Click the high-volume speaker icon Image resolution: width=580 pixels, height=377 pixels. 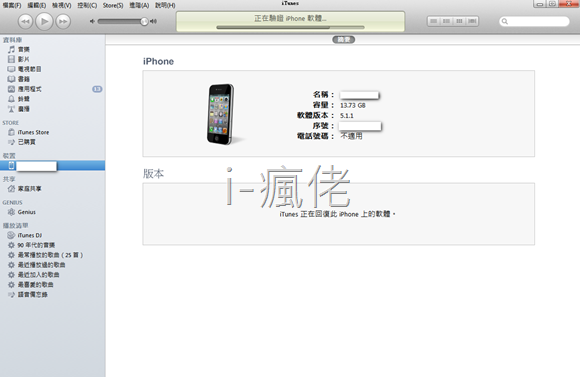pos(153,21)
